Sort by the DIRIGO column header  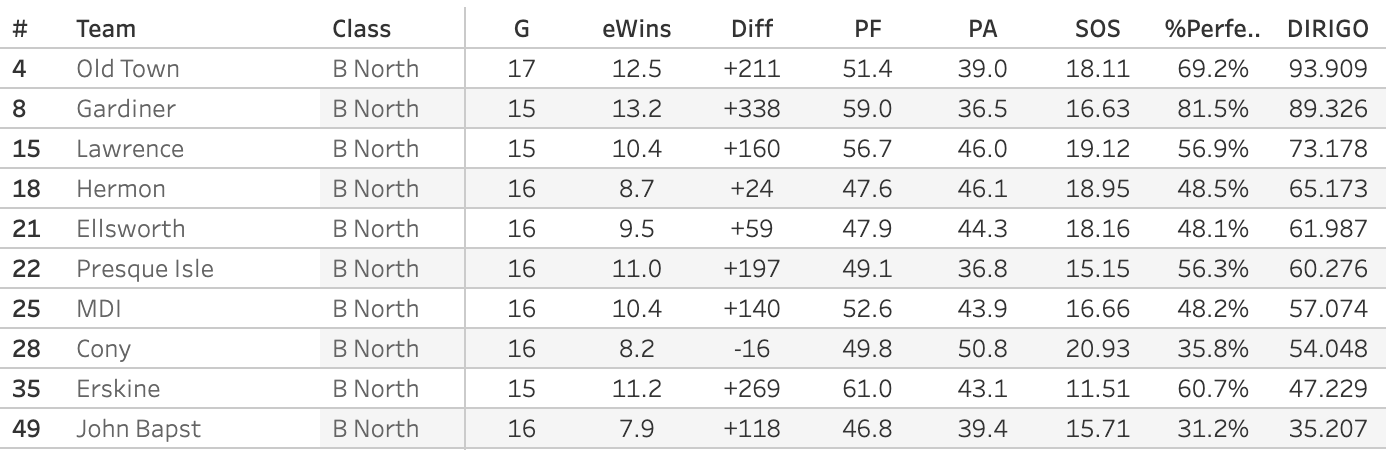point(1327,29)
